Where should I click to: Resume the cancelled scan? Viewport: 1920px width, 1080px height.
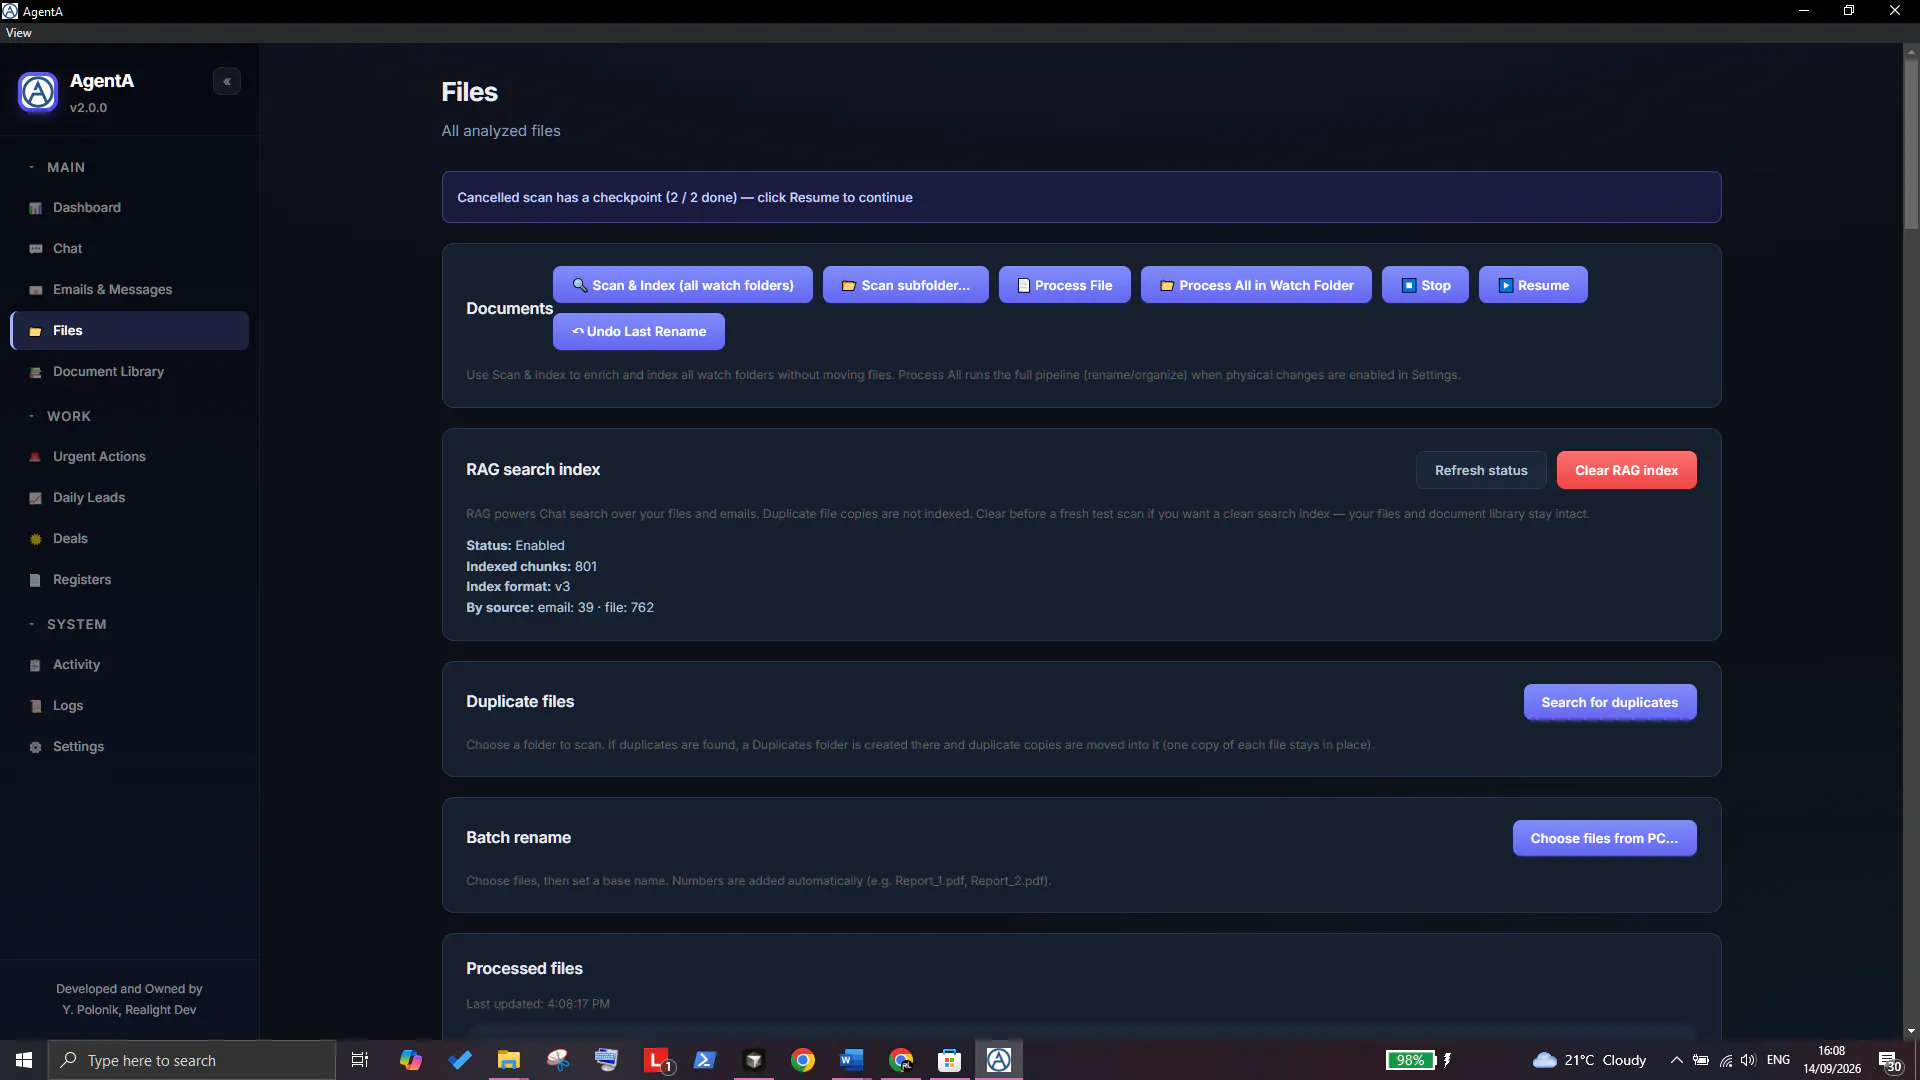(1533, 285)
